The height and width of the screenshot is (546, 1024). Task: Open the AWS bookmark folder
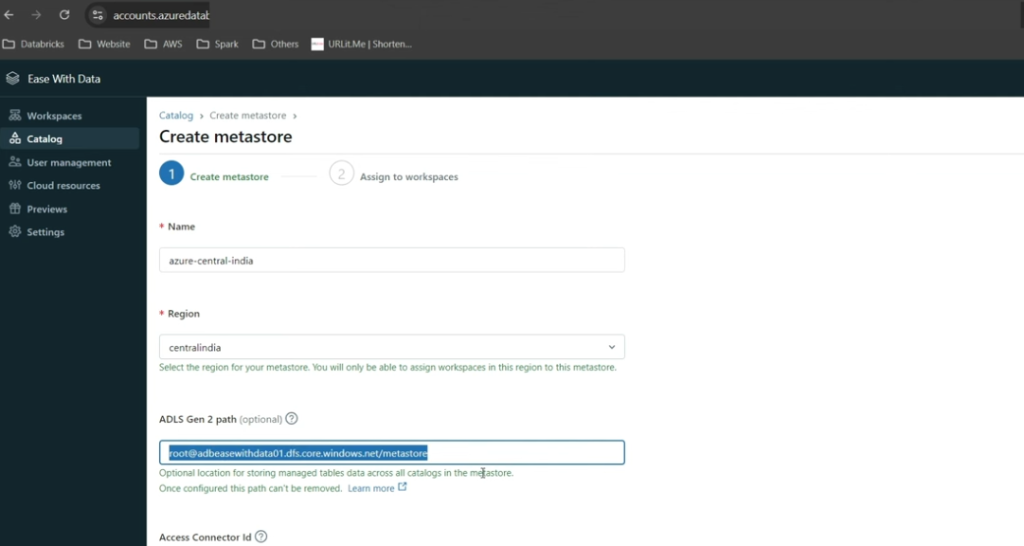click(x=163, y=44)
